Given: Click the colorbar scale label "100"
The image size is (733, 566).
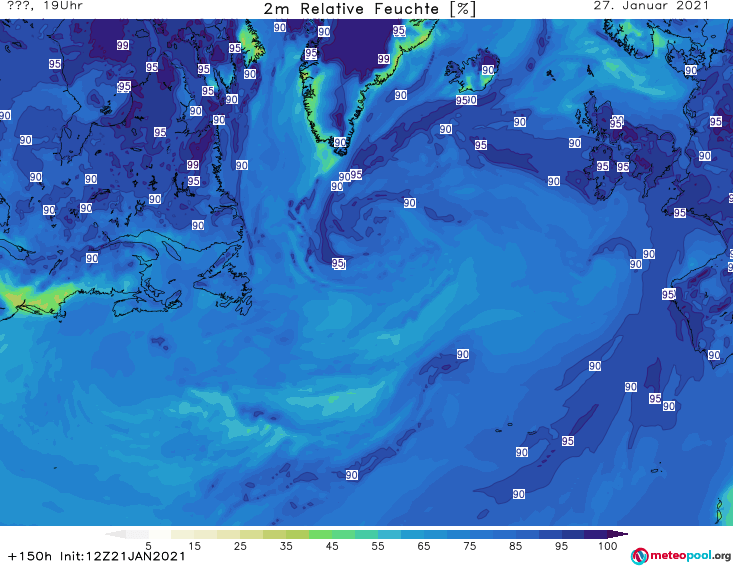Looking at the screenshot, I should coord(608,546).
